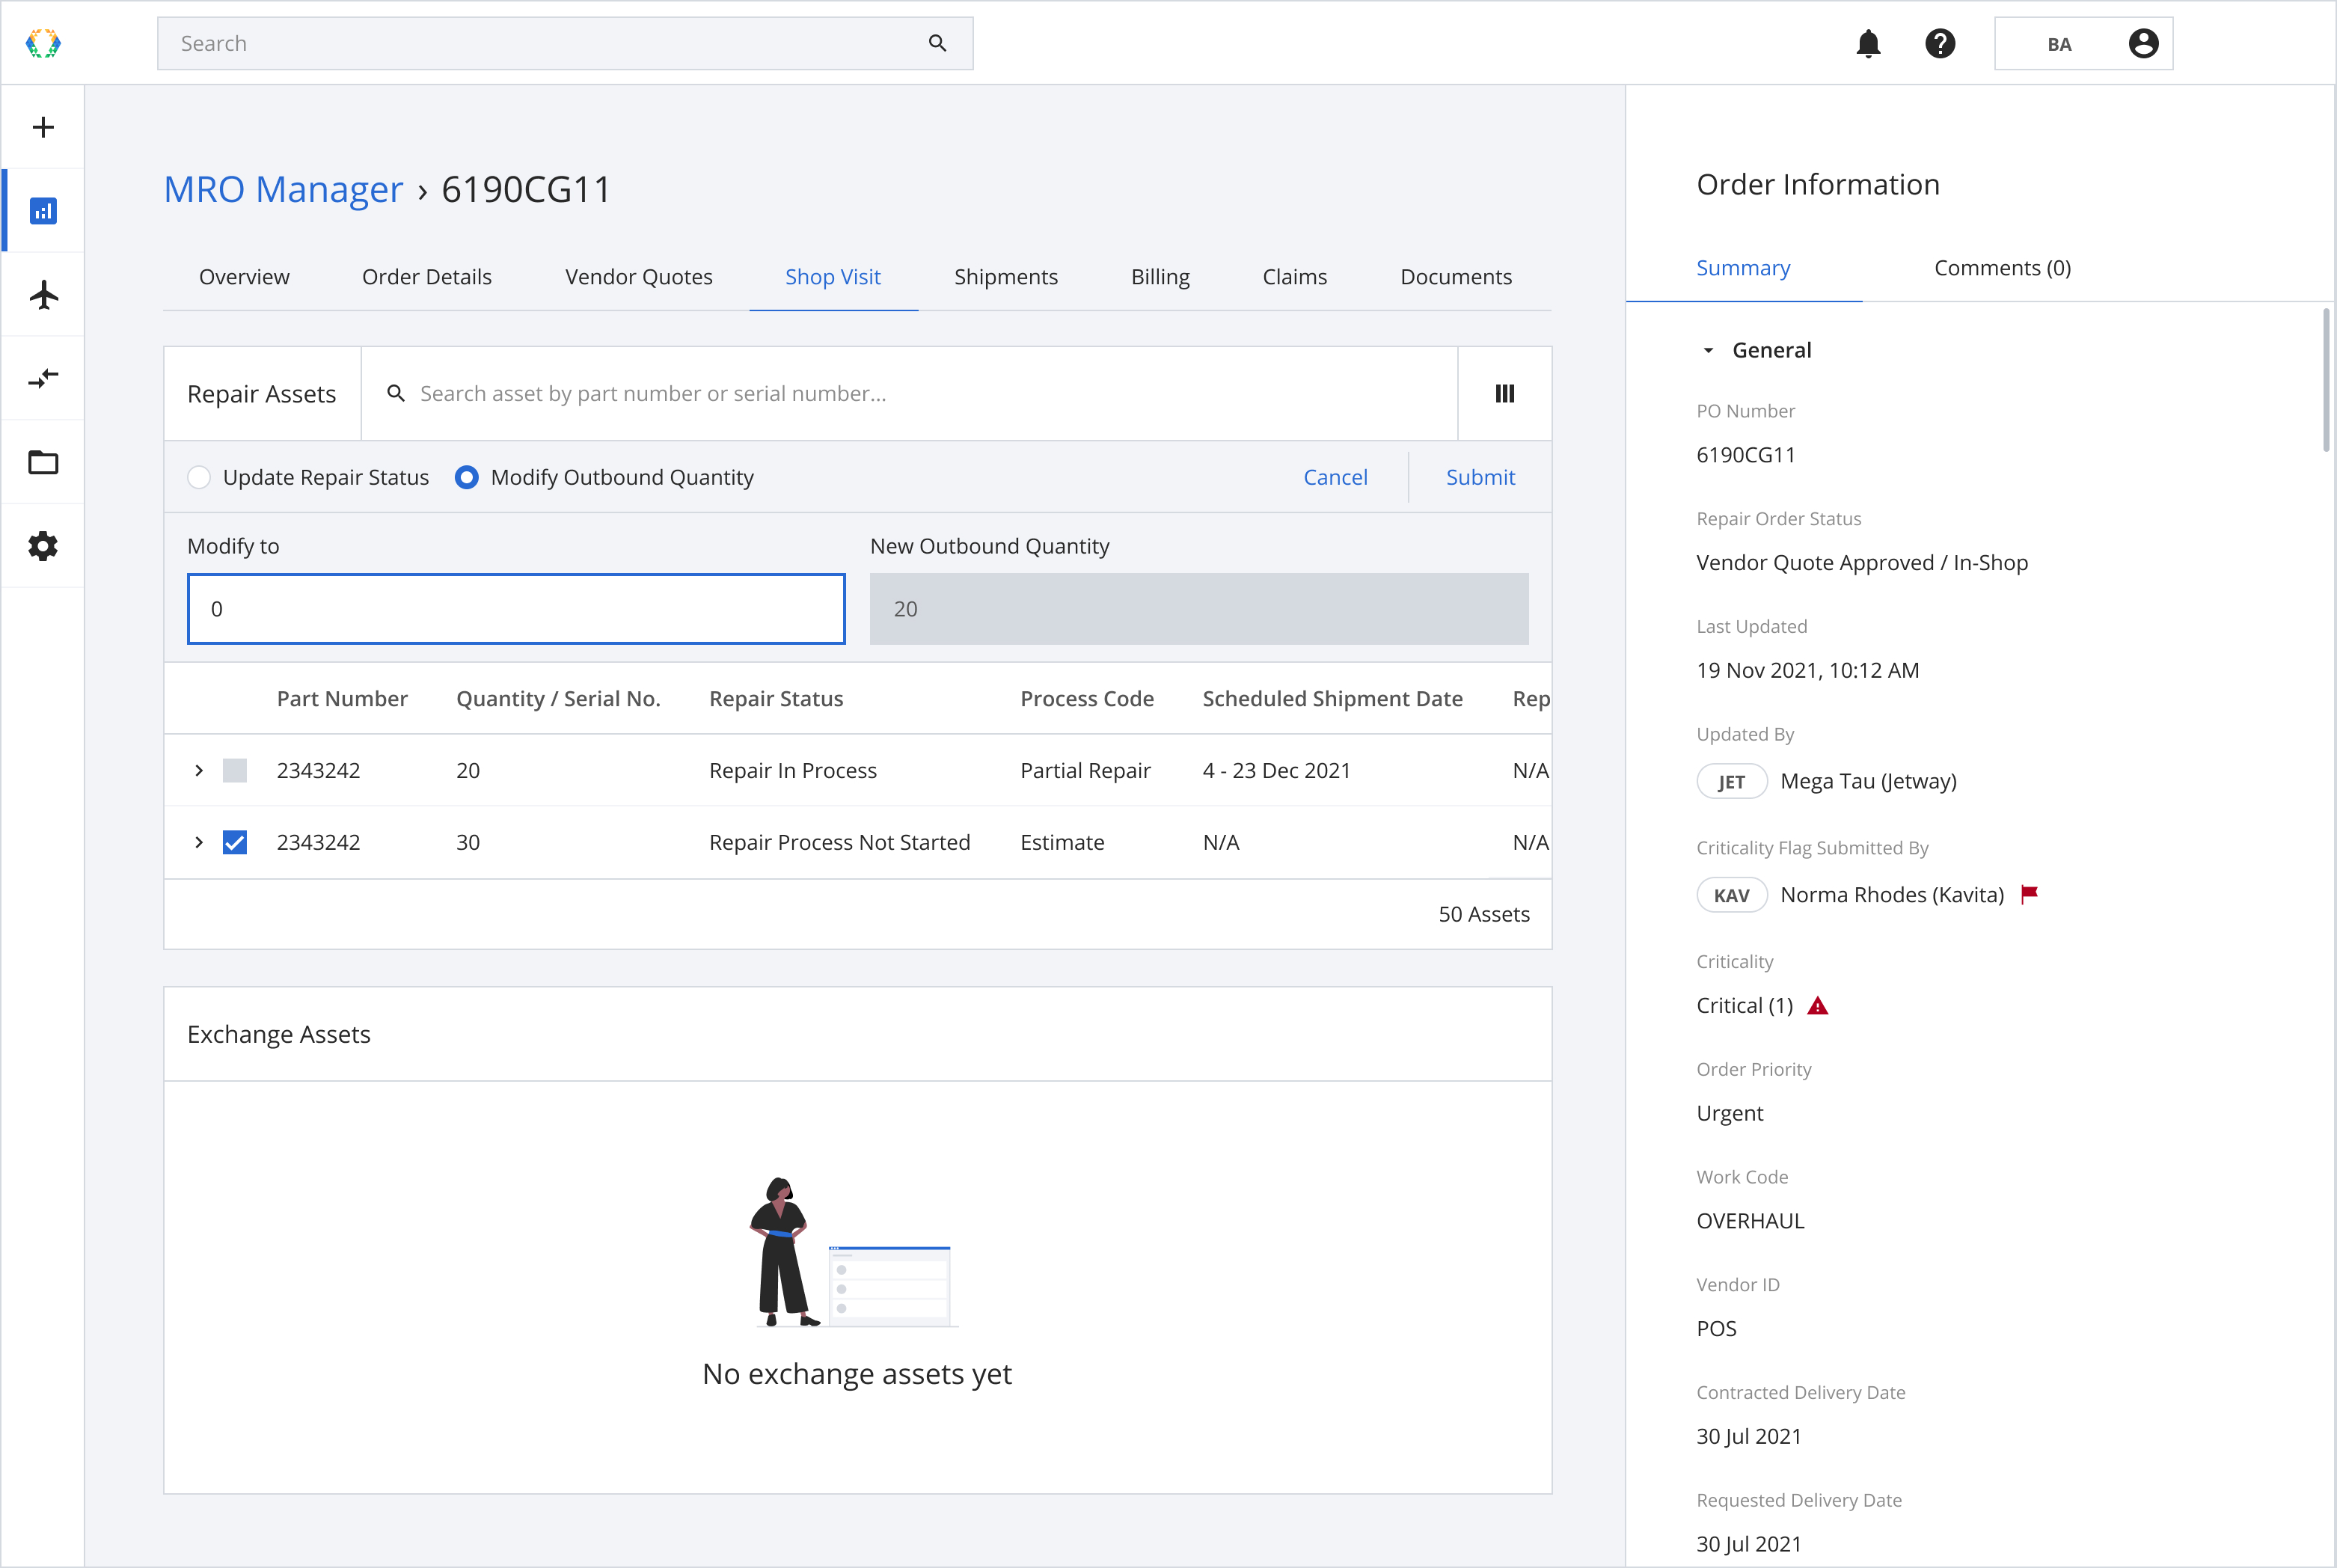Click the Part Number column header
This screenshot has height=1568, width=2337.
click(342, 698)
